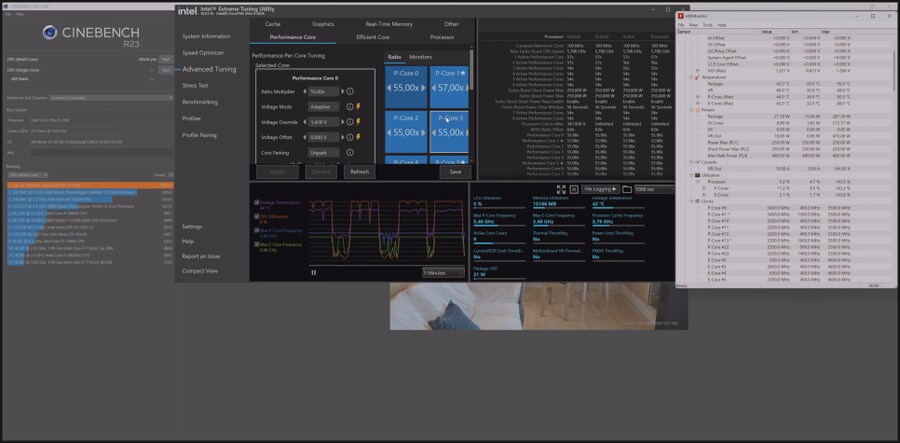
Task: Open the Stress Test section
Action: (196, 85)
